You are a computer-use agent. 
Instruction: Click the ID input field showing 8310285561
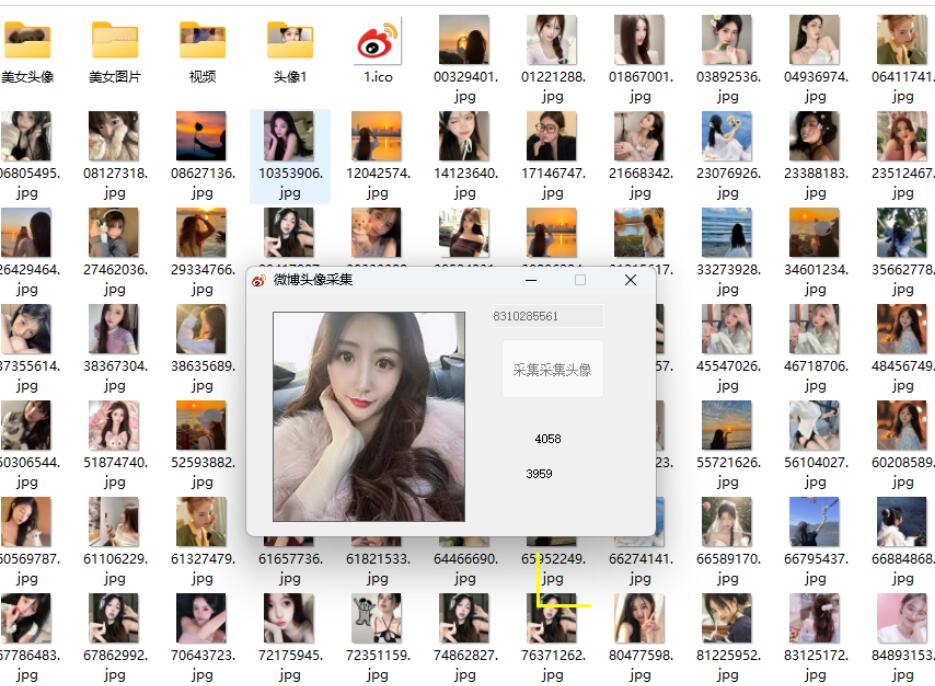547,316
